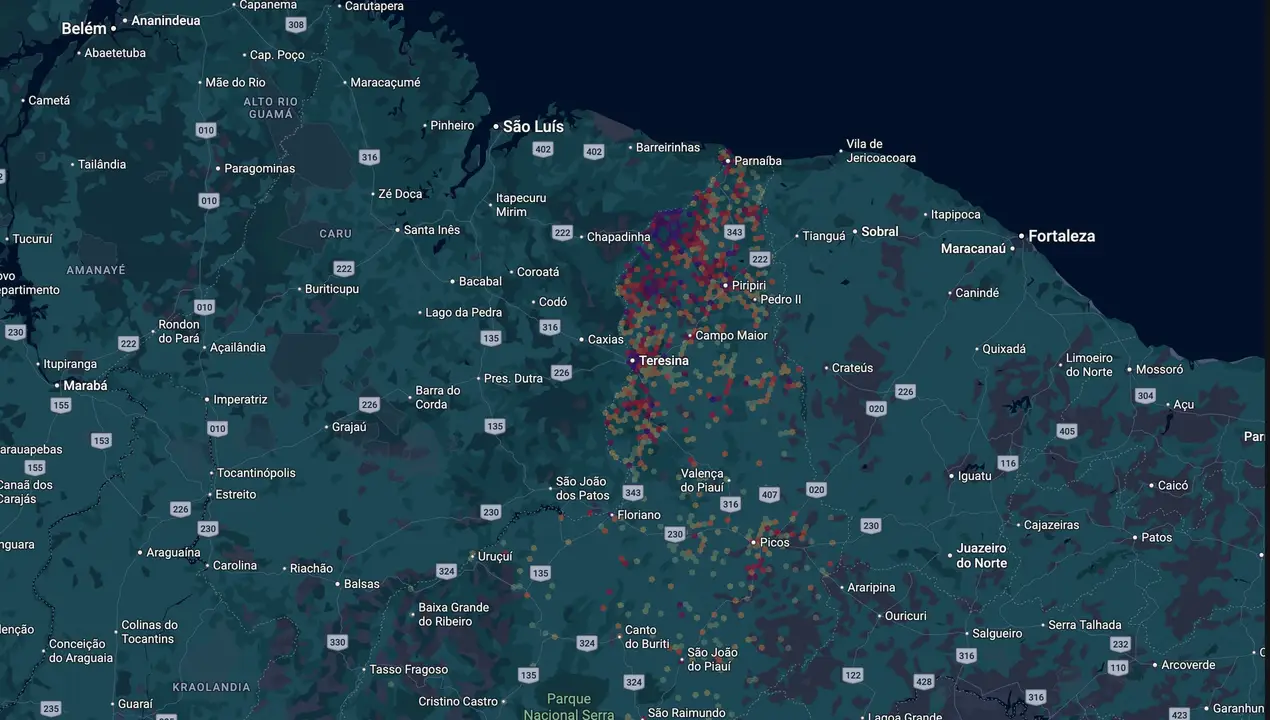
Task: Click the Campo Maior label
Action: point(731,337)
